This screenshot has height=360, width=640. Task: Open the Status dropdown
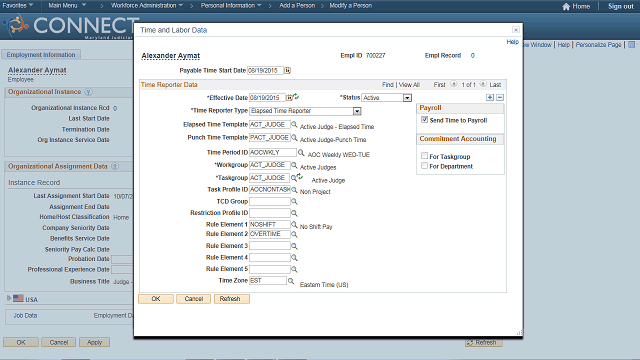pos(407,98)
